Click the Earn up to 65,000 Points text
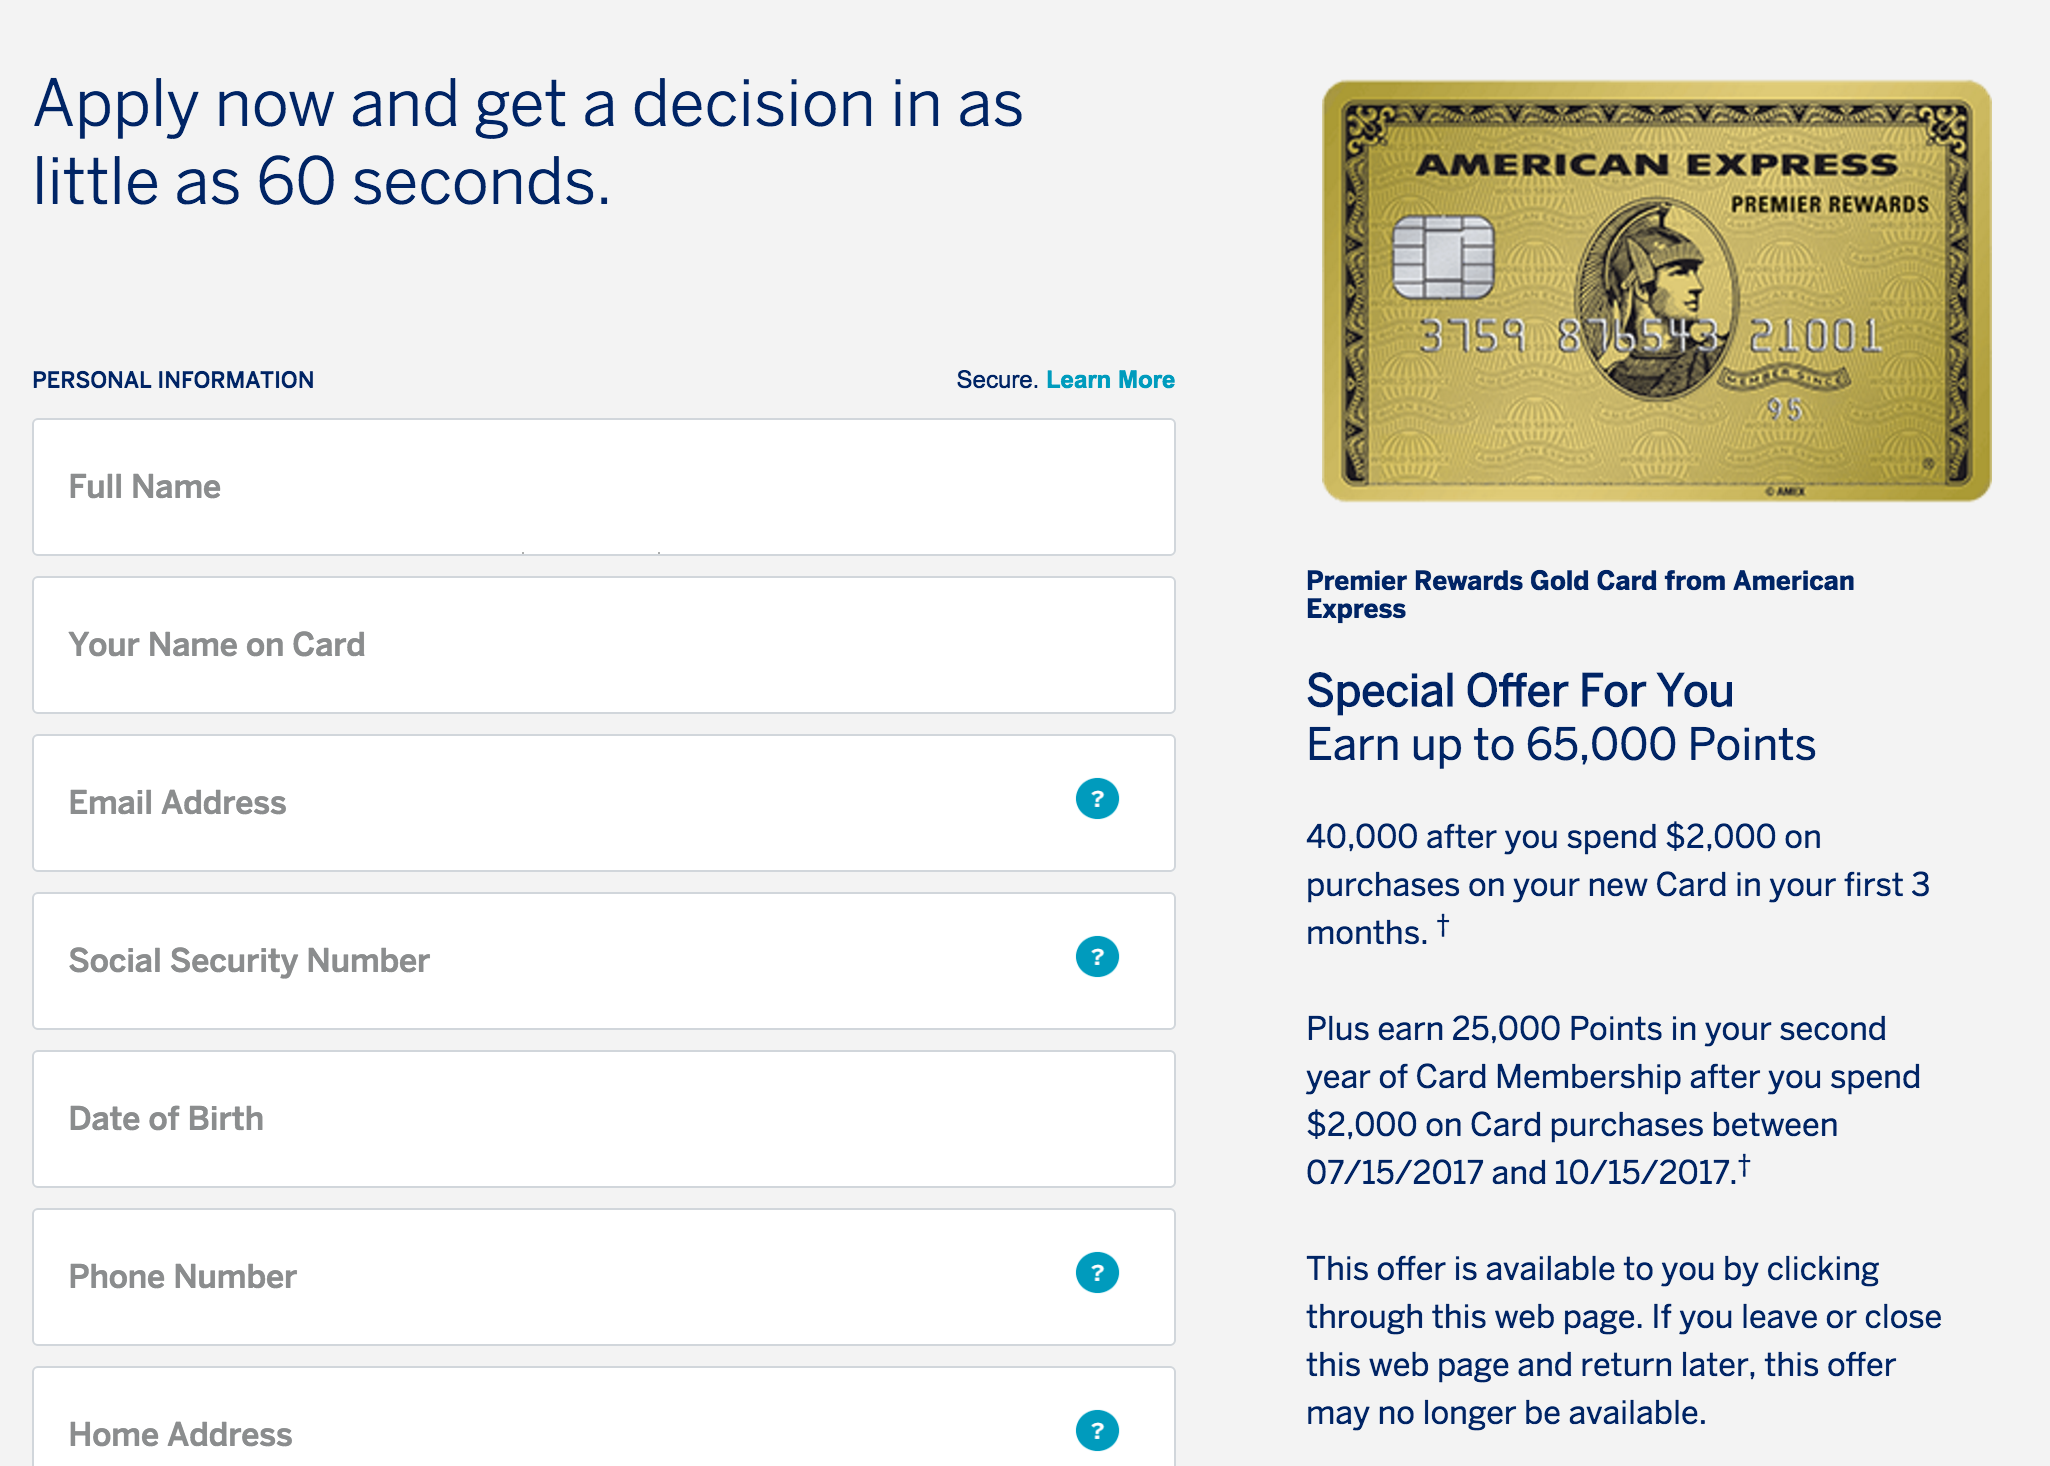 [x=1561, y=745]
